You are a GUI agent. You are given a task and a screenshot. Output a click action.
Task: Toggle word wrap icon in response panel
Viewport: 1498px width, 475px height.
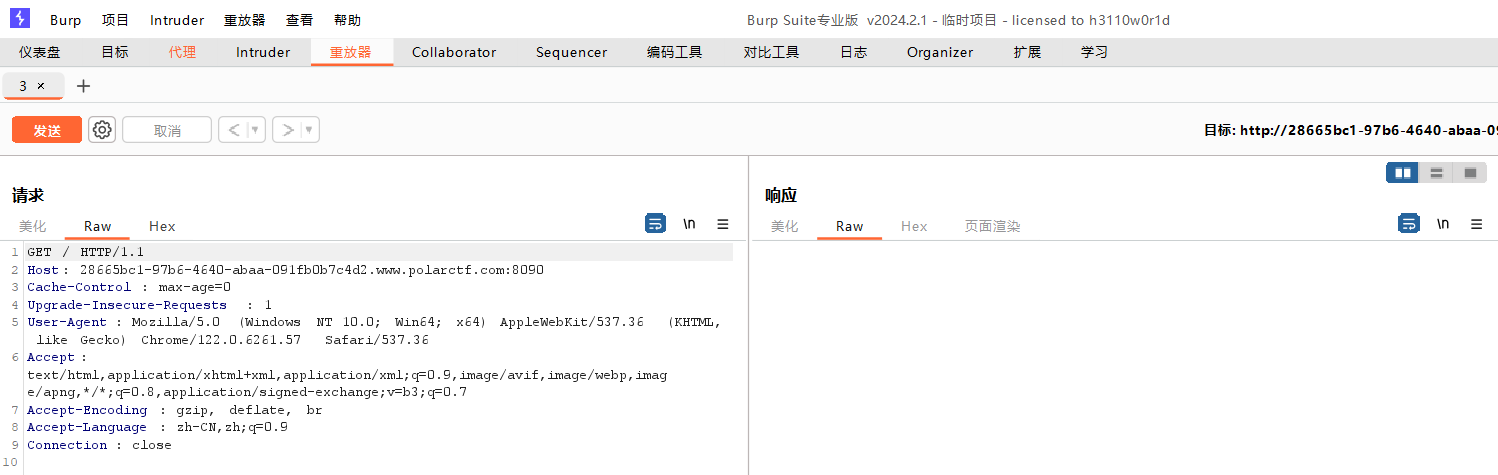(1408, 224)
